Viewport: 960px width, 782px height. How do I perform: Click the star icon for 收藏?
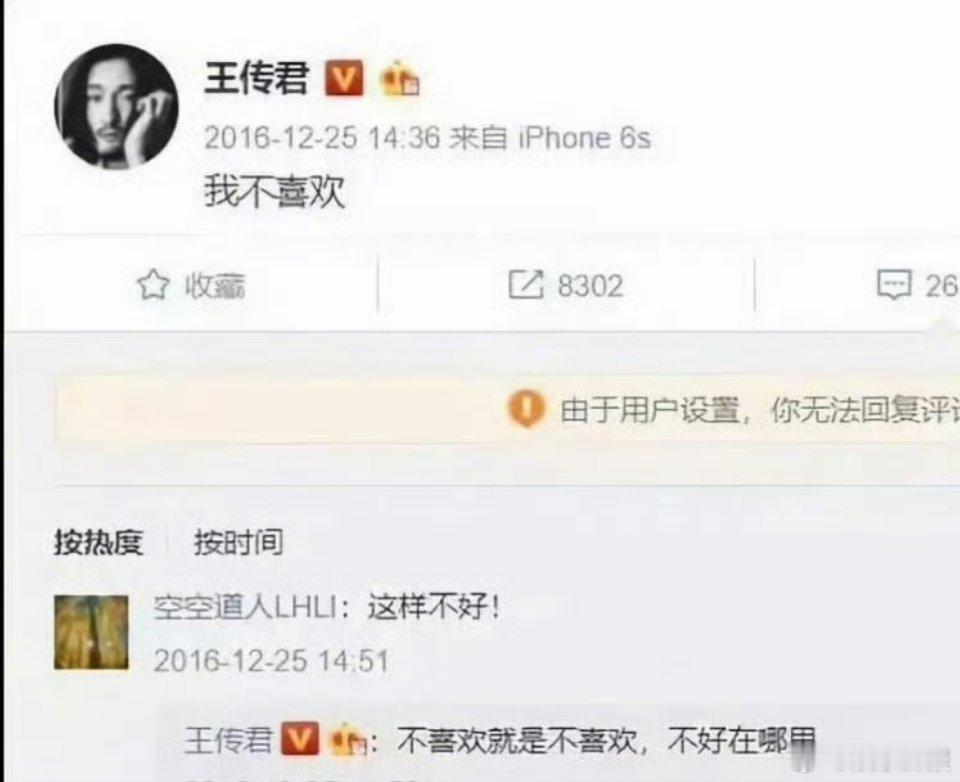tap(152, 285)
